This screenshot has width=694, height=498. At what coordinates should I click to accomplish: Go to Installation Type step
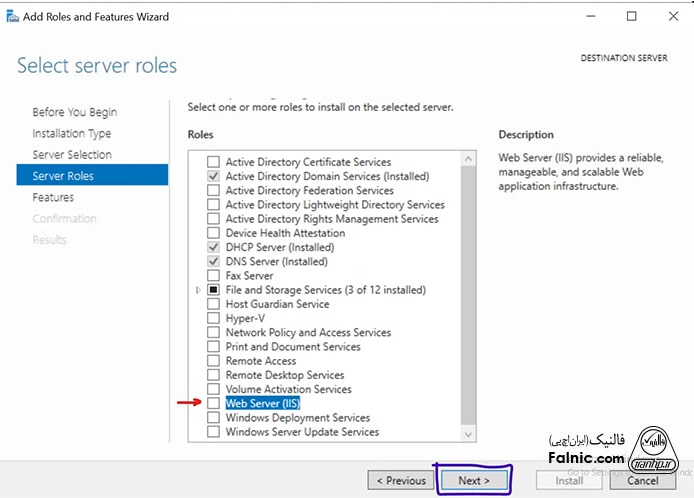coord(71,134)
